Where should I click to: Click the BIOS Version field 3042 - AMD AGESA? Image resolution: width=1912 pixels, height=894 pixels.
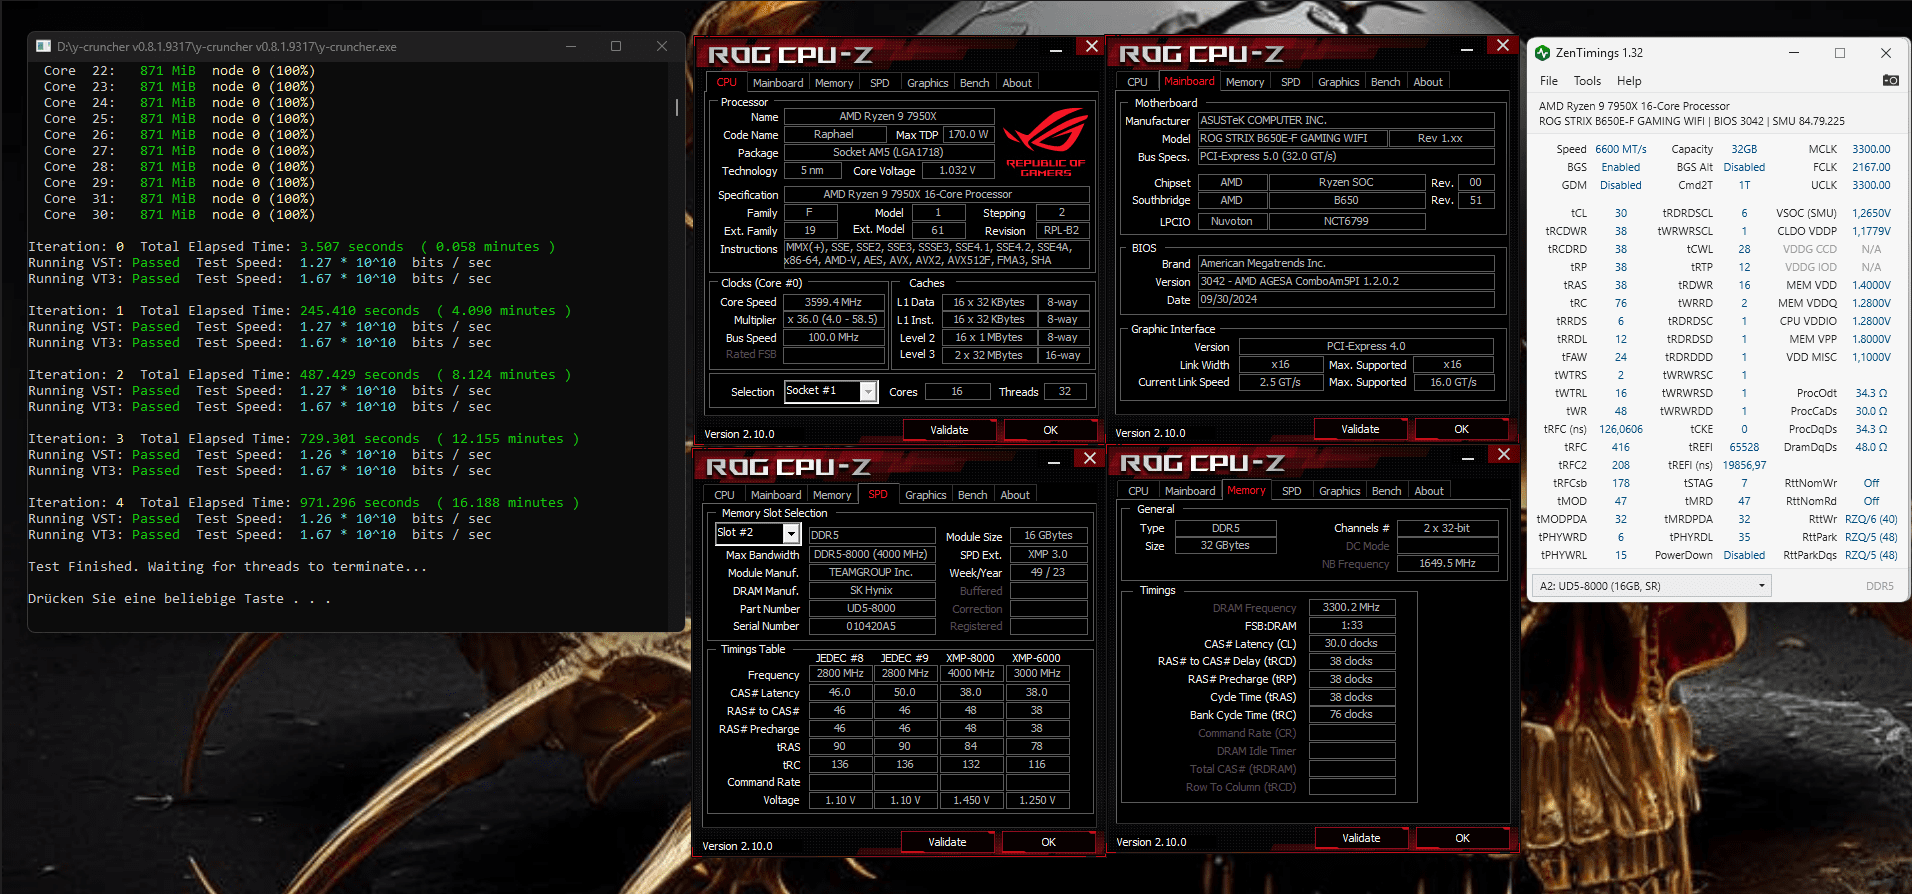click(1346, 281)
